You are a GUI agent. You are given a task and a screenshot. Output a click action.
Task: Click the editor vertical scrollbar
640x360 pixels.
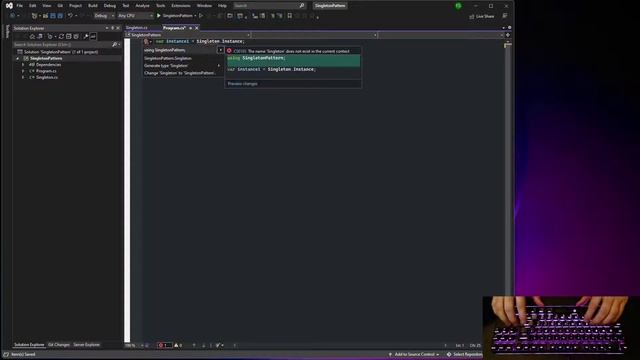coord(507,192)
